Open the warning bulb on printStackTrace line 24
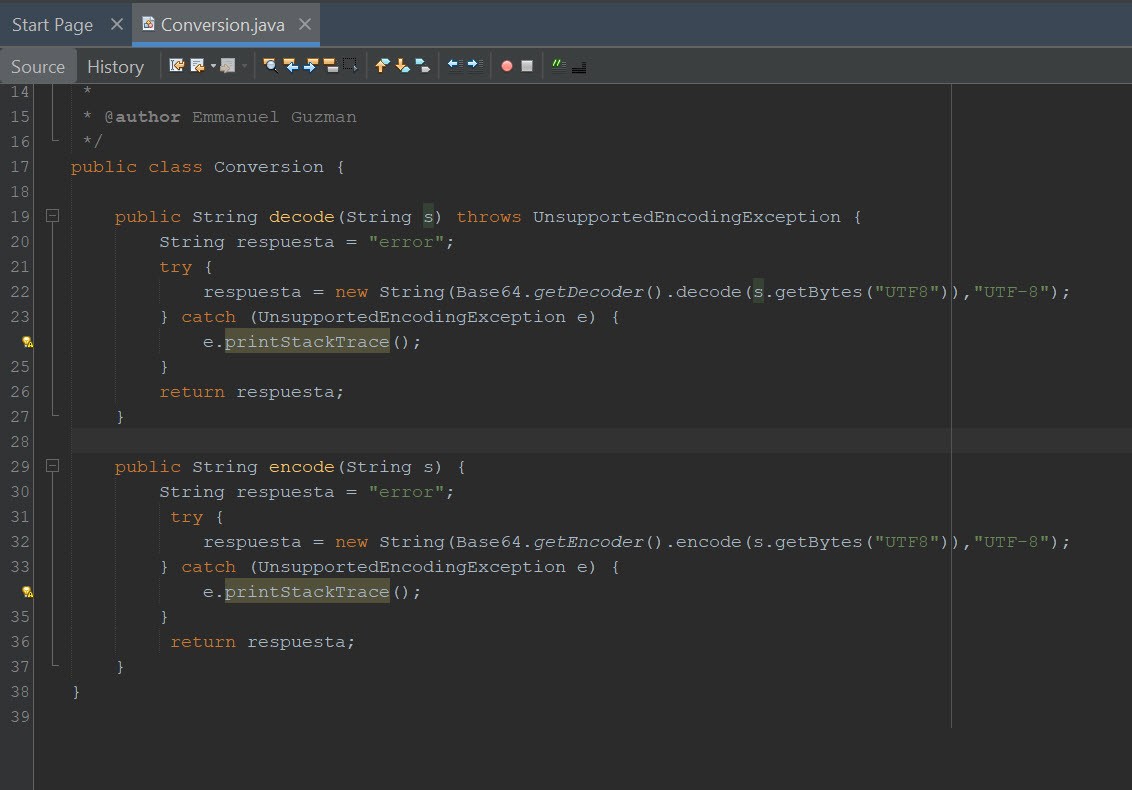 pyautogui.click(x=27, y=341)
